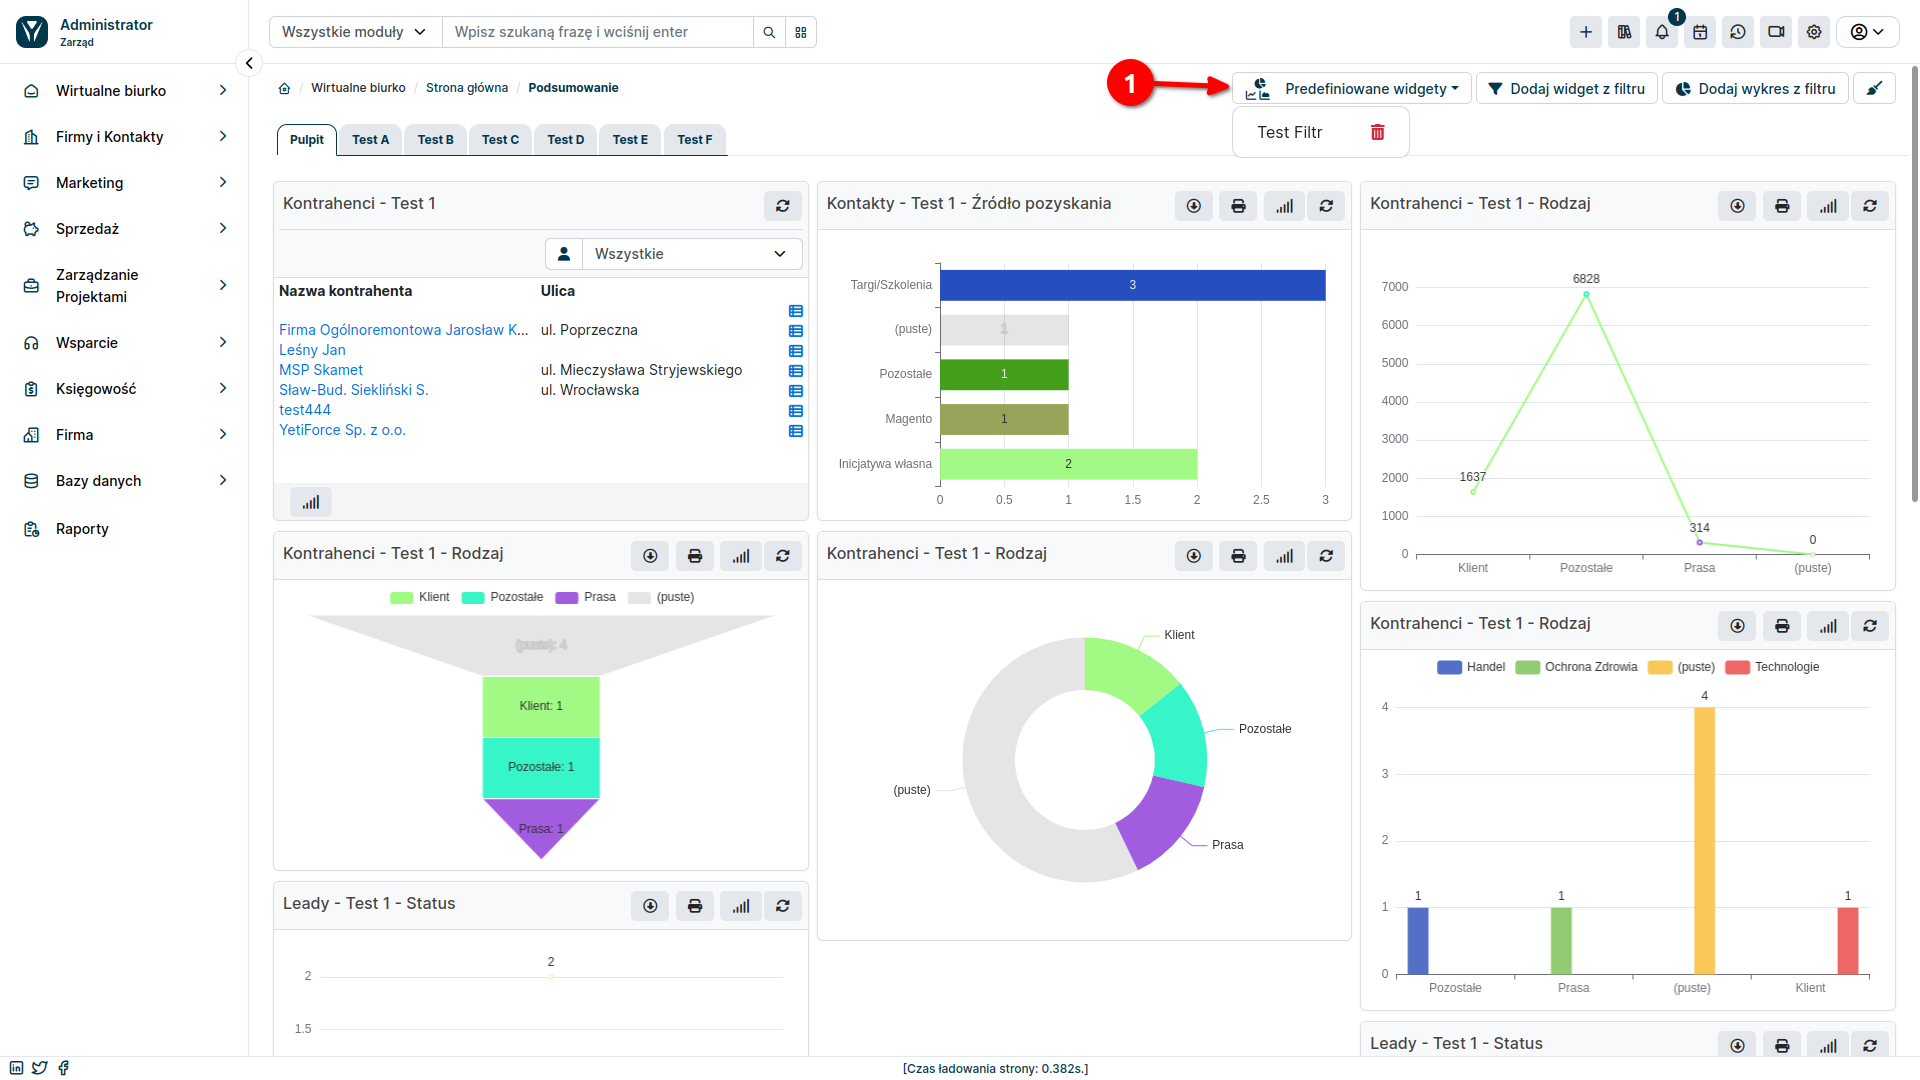Expand Firmy i Kontakty menu

[124, 137]
